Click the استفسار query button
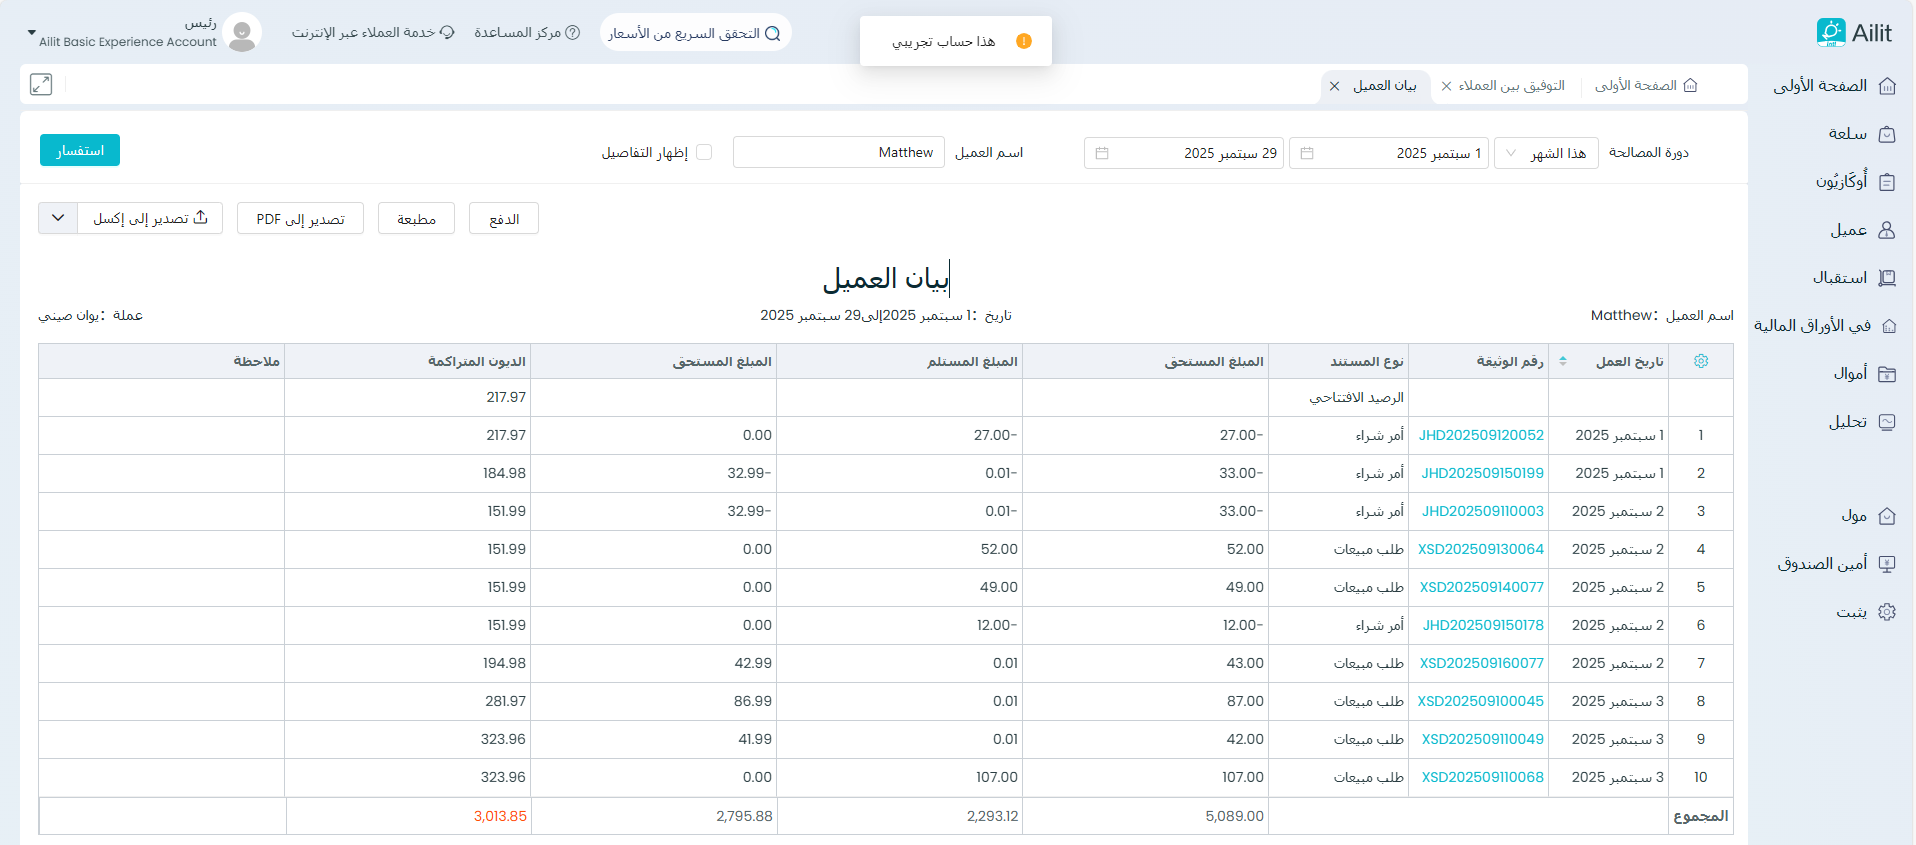Screen dimensions: 1916x845 point(80,150)
